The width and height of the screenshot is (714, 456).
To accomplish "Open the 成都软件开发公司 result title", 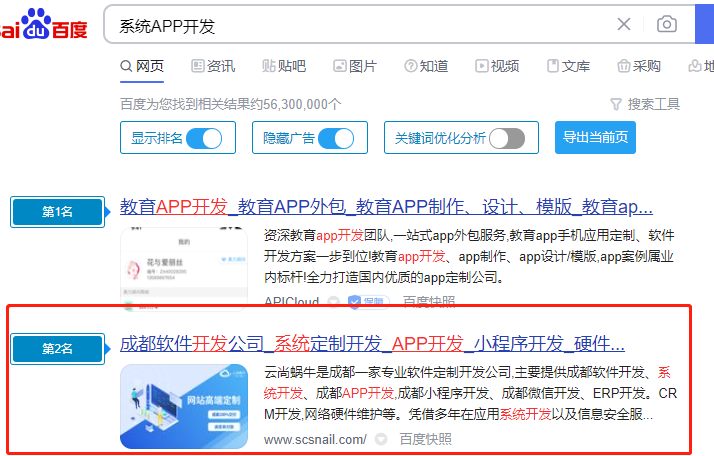I will [372, 344].
